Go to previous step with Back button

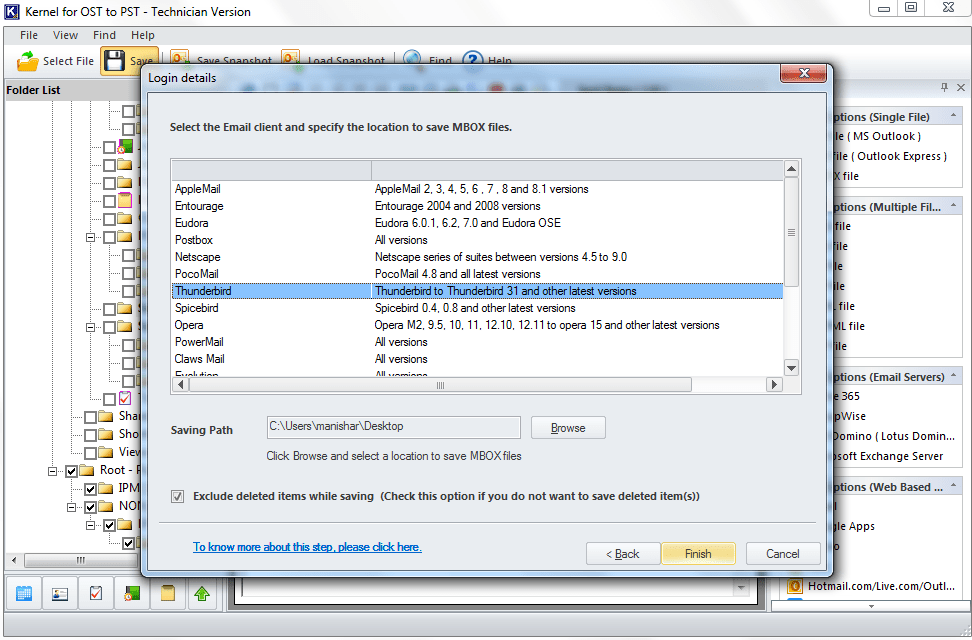(622, 554)
